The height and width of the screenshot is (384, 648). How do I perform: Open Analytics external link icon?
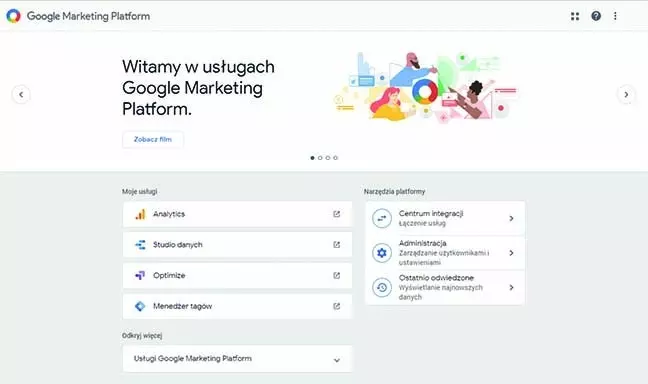337,214
